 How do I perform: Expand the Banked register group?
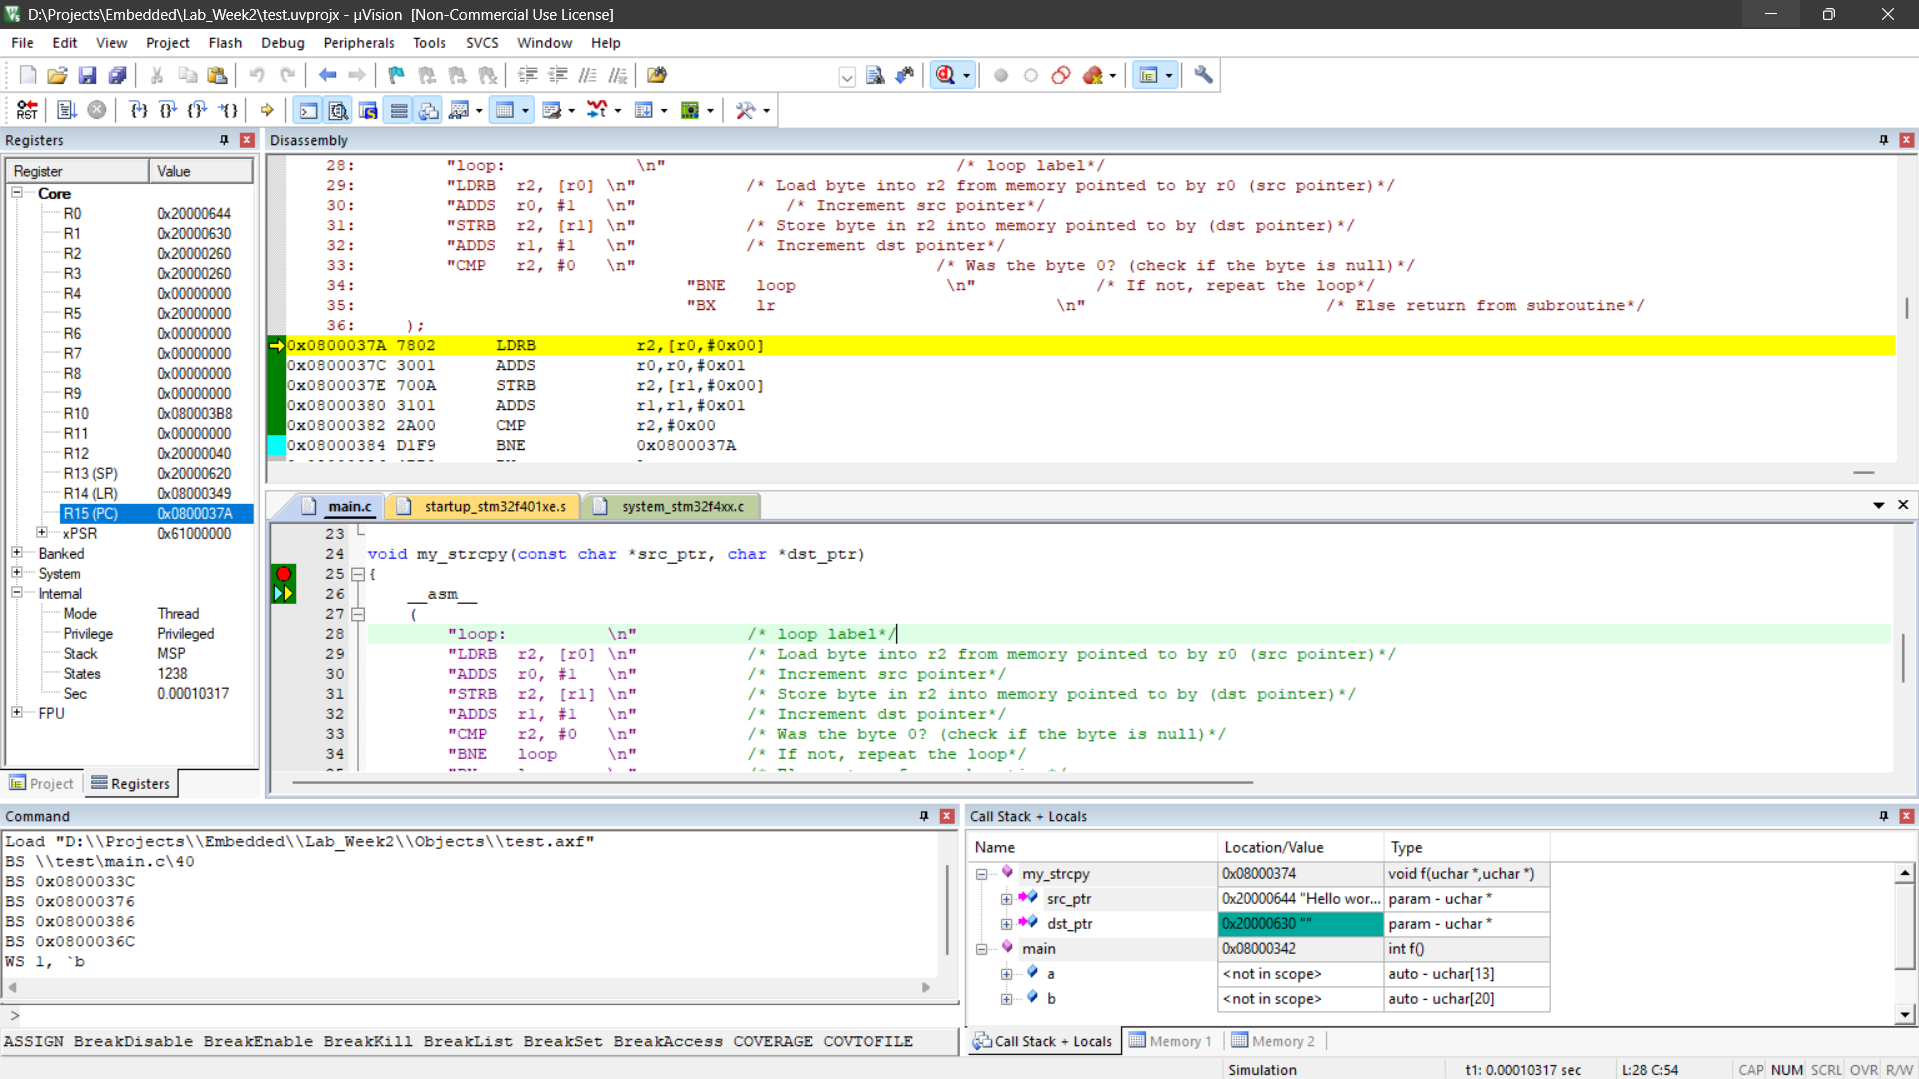coord(17,553)
